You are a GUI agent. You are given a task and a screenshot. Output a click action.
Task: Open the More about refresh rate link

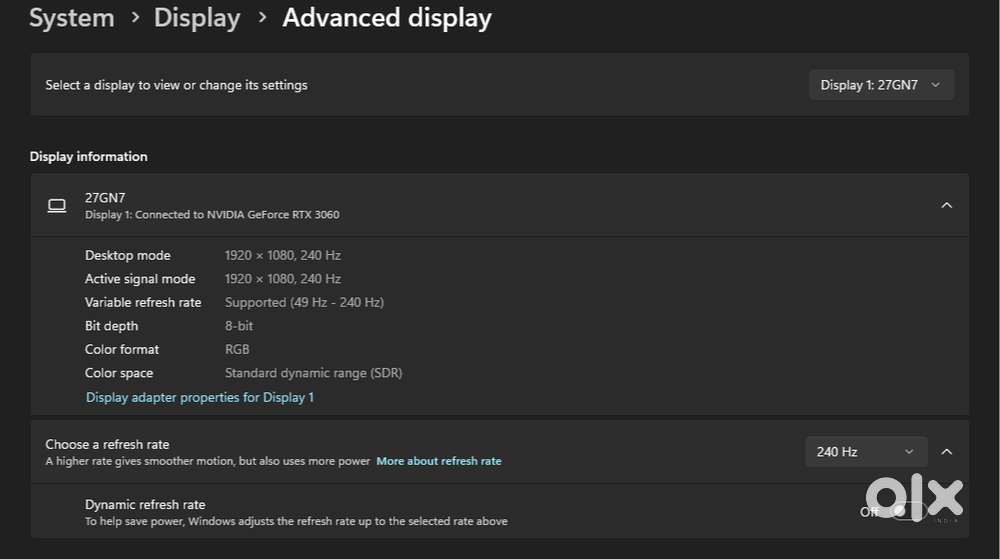coord(438,461)
